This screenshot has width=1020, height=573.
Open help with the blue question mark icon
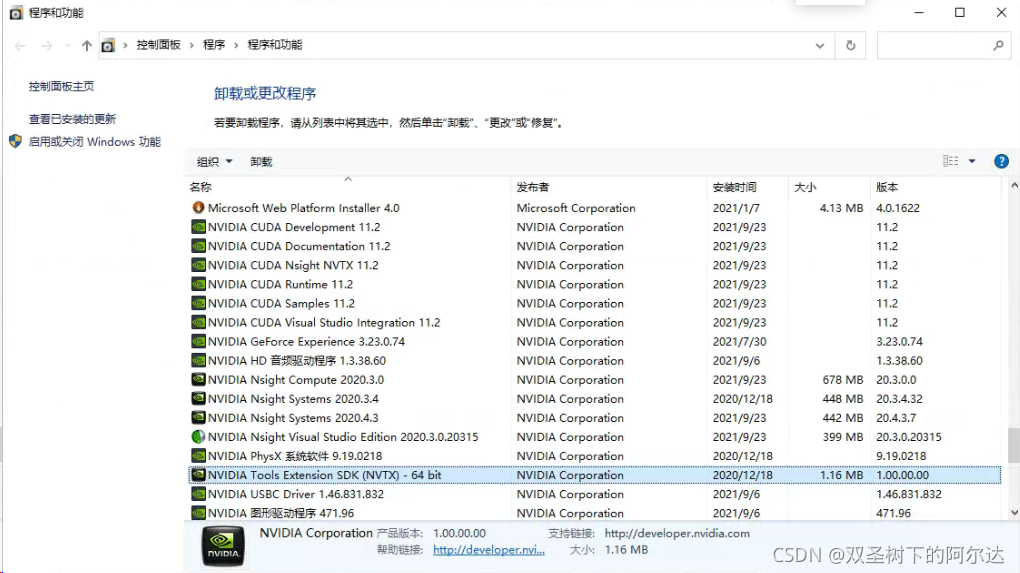pos(1001,161)
